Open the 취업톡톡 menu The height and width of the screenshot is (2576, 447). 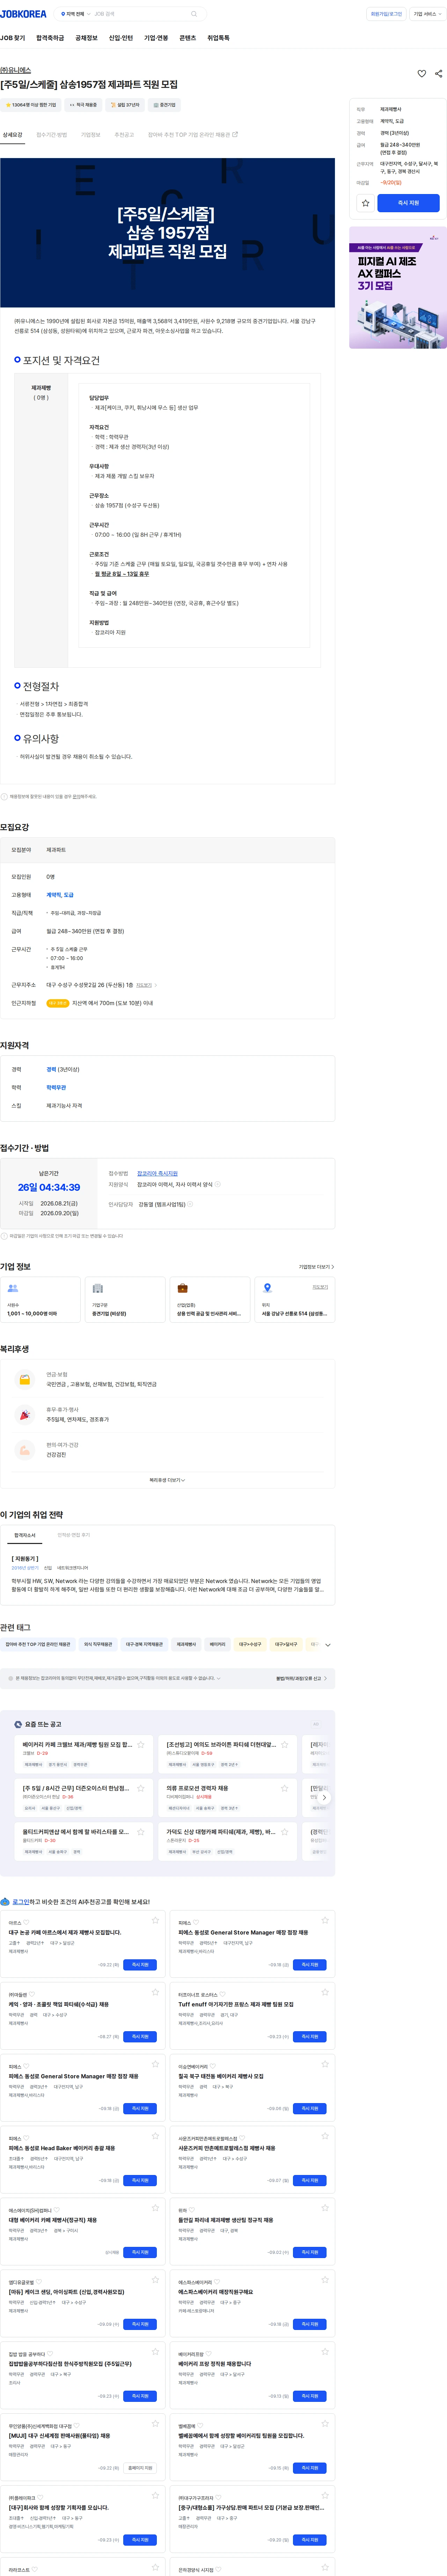(218, 38)
